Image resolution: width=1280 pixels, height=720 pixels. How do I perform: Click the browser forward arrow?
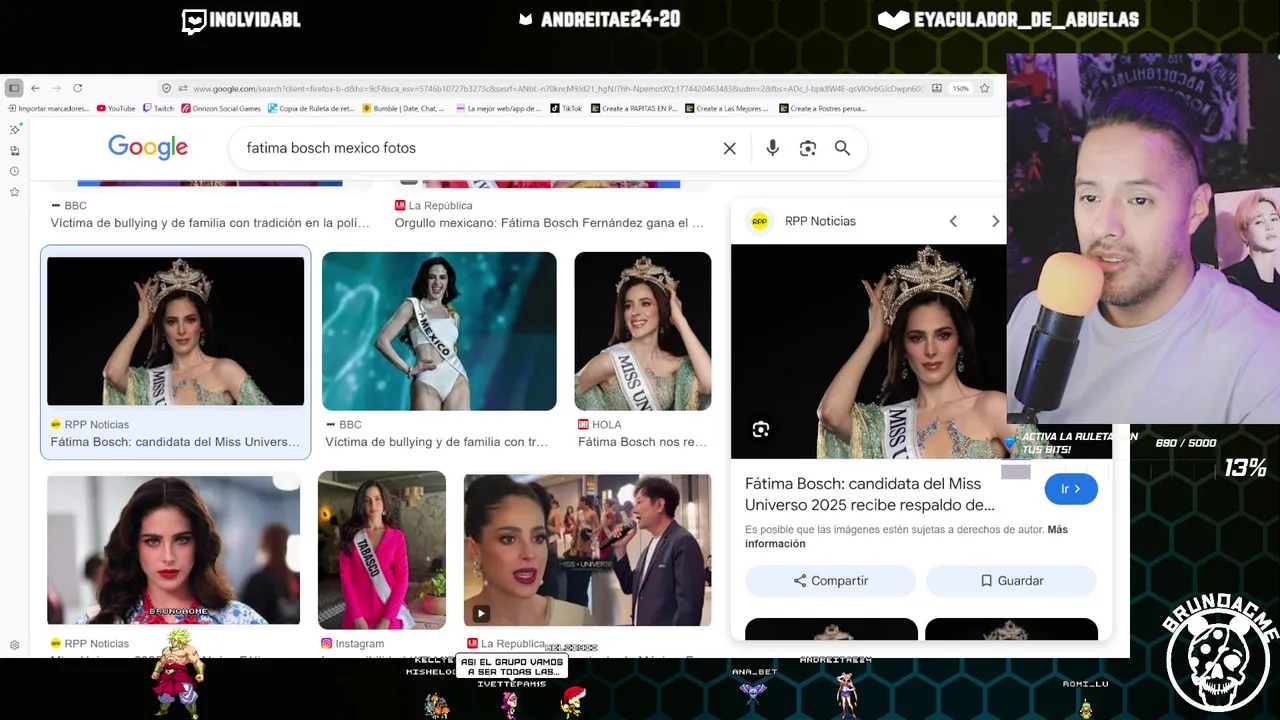click(x=56, y=88)
